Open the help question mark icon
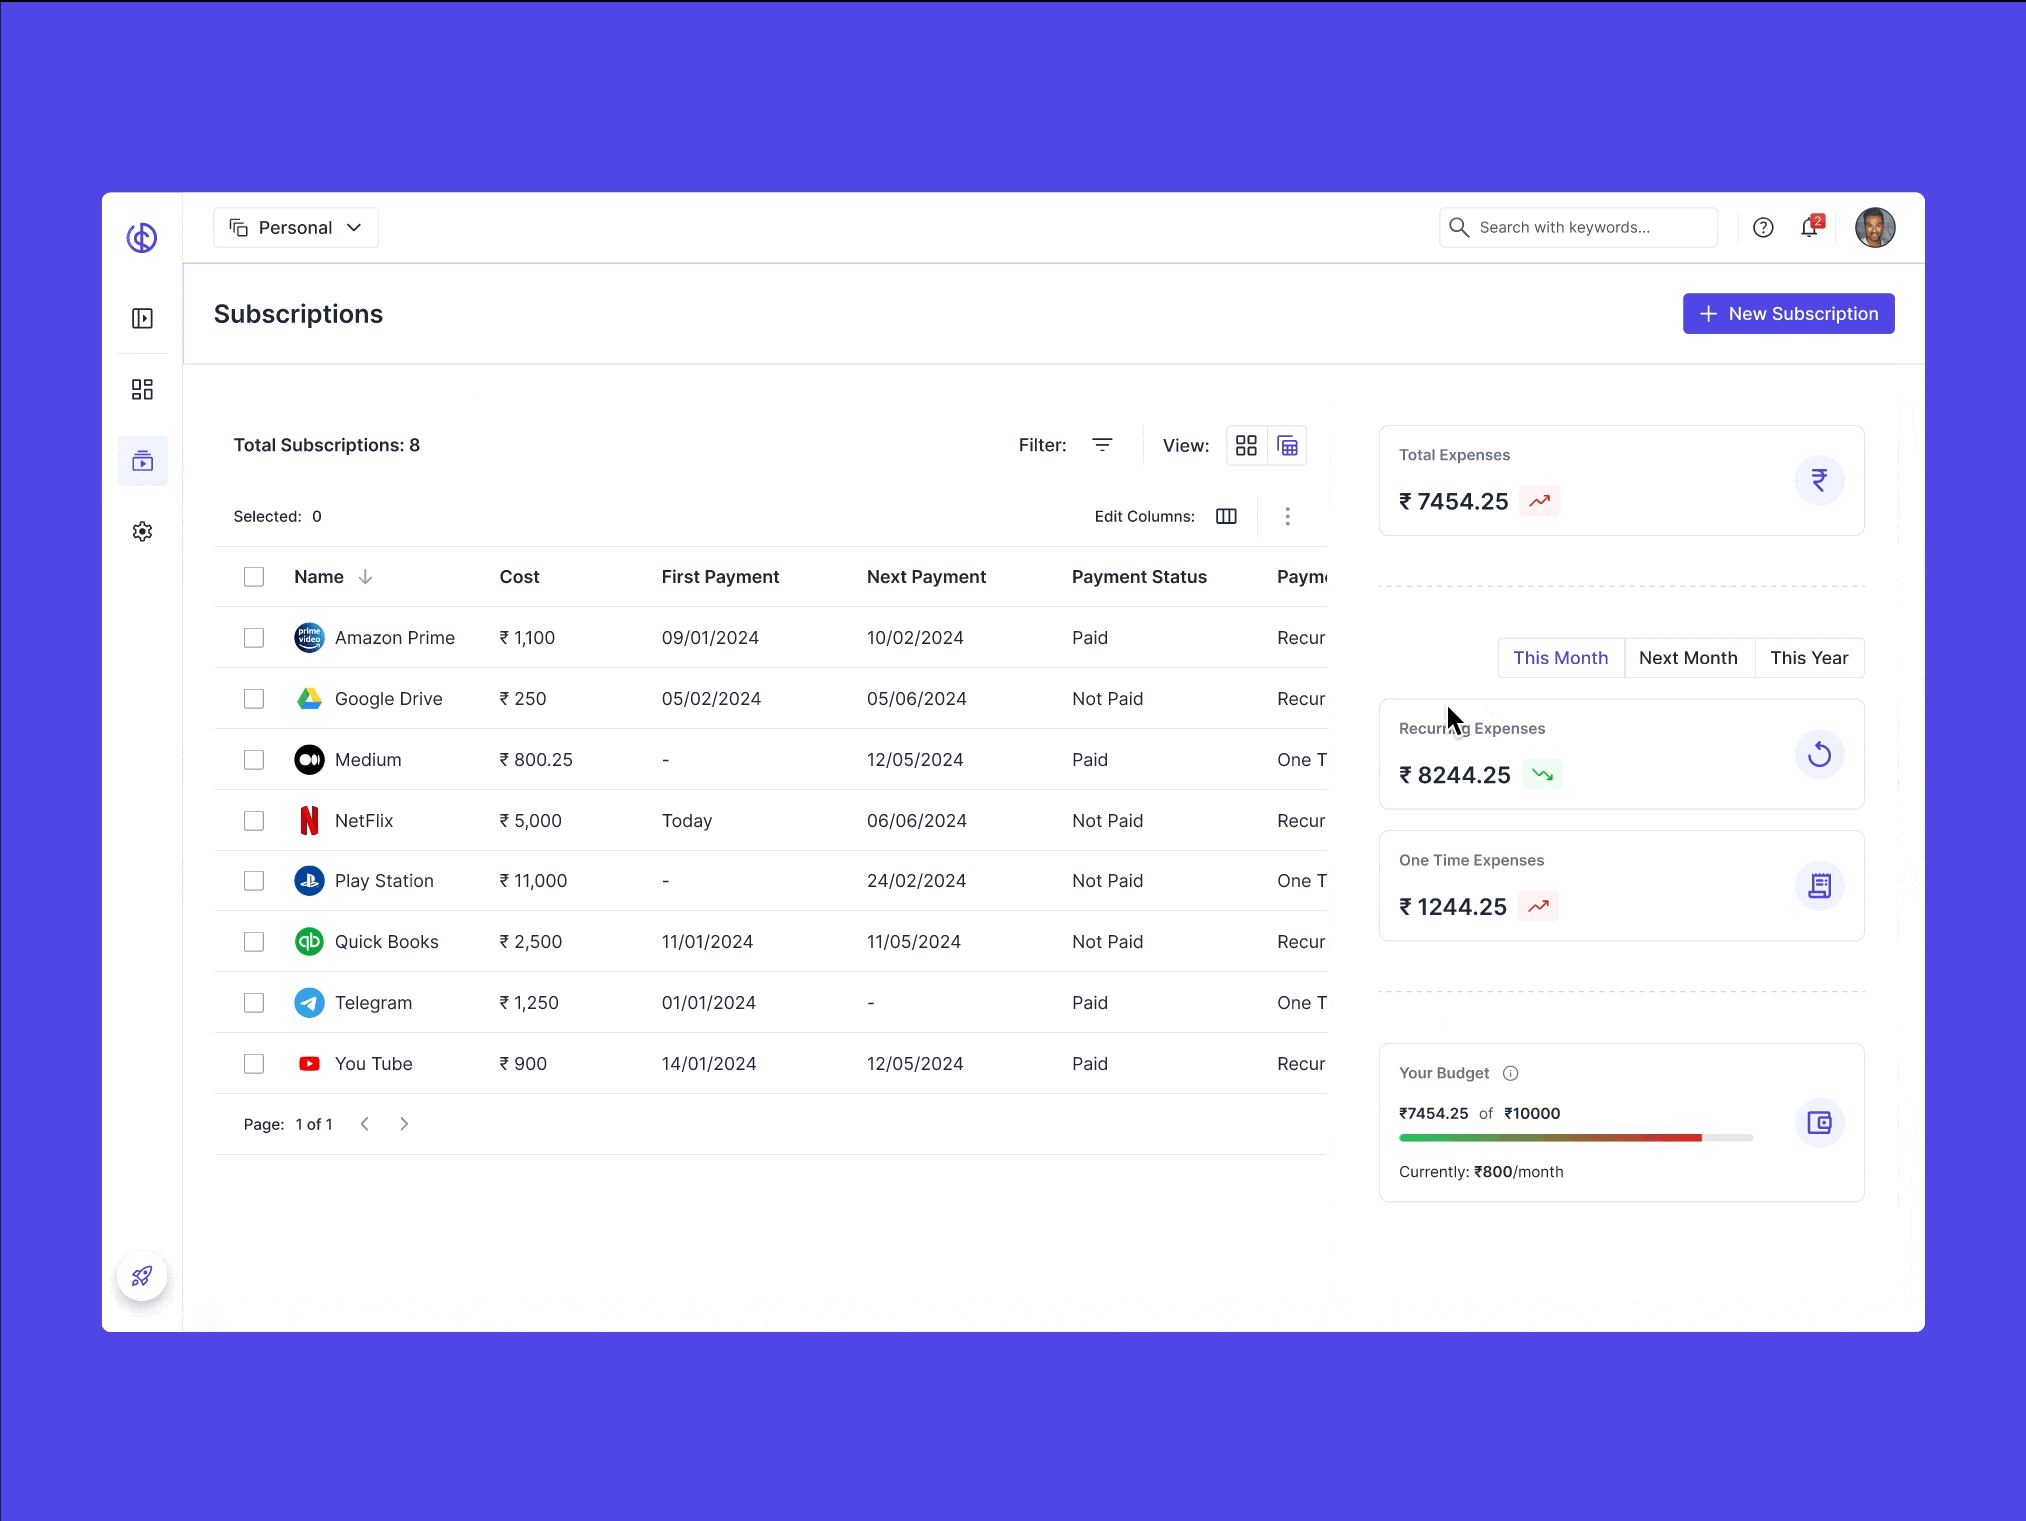The height and width of the screenshot is (1521, 2026). click(x=1763, y=228)
